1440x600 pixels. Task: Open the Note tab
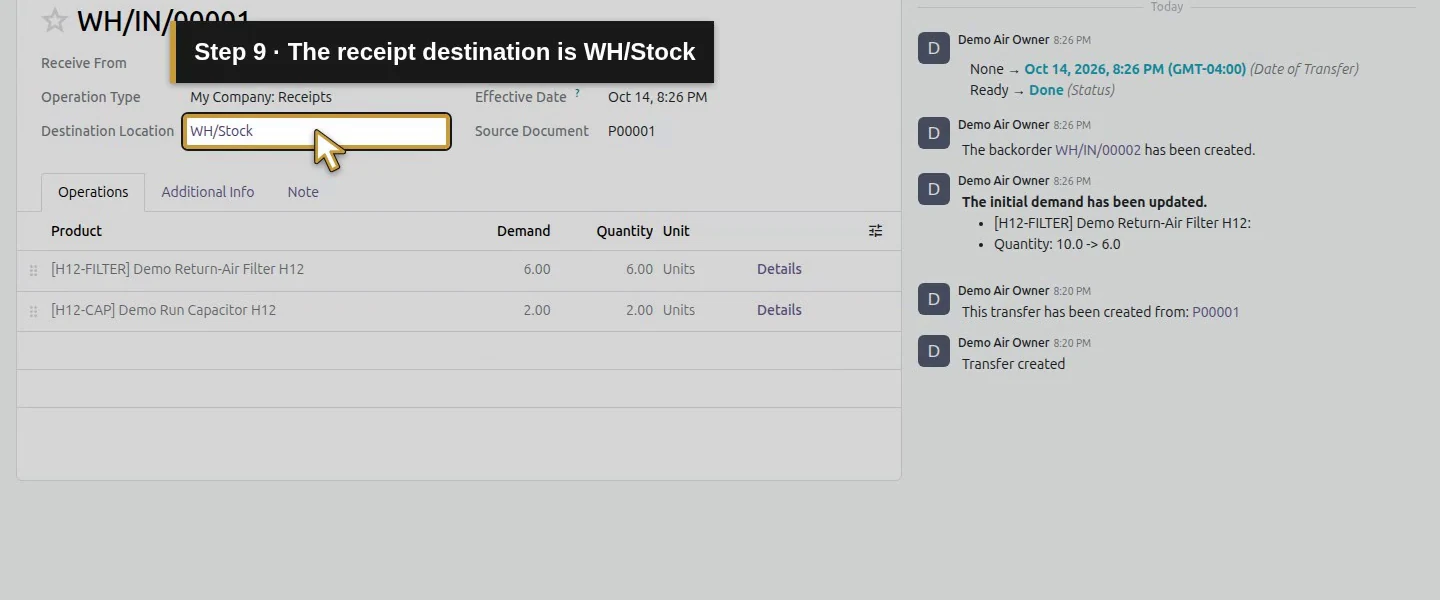[x=303, y=192]
